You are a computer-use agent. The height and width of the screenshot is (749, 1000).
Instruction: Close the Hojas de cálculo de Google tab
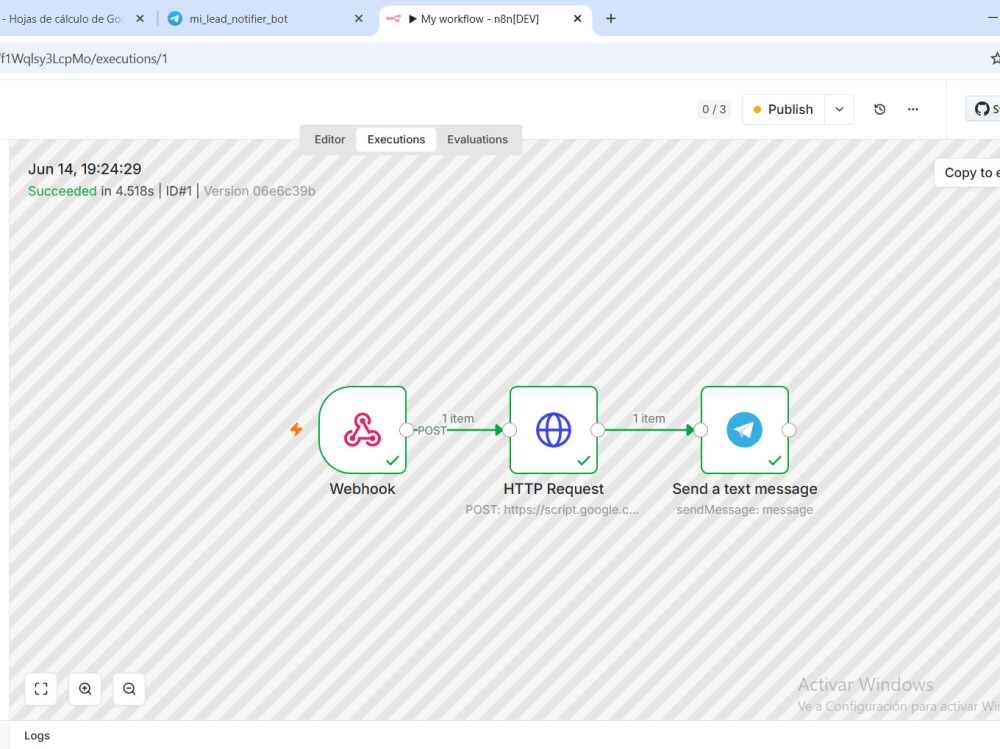tap(140, 19)
